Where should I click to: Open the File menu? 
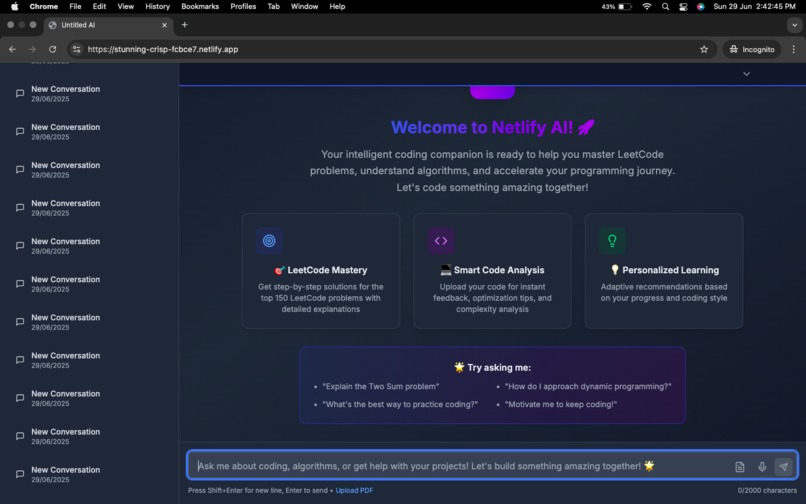tap(75, 6)
